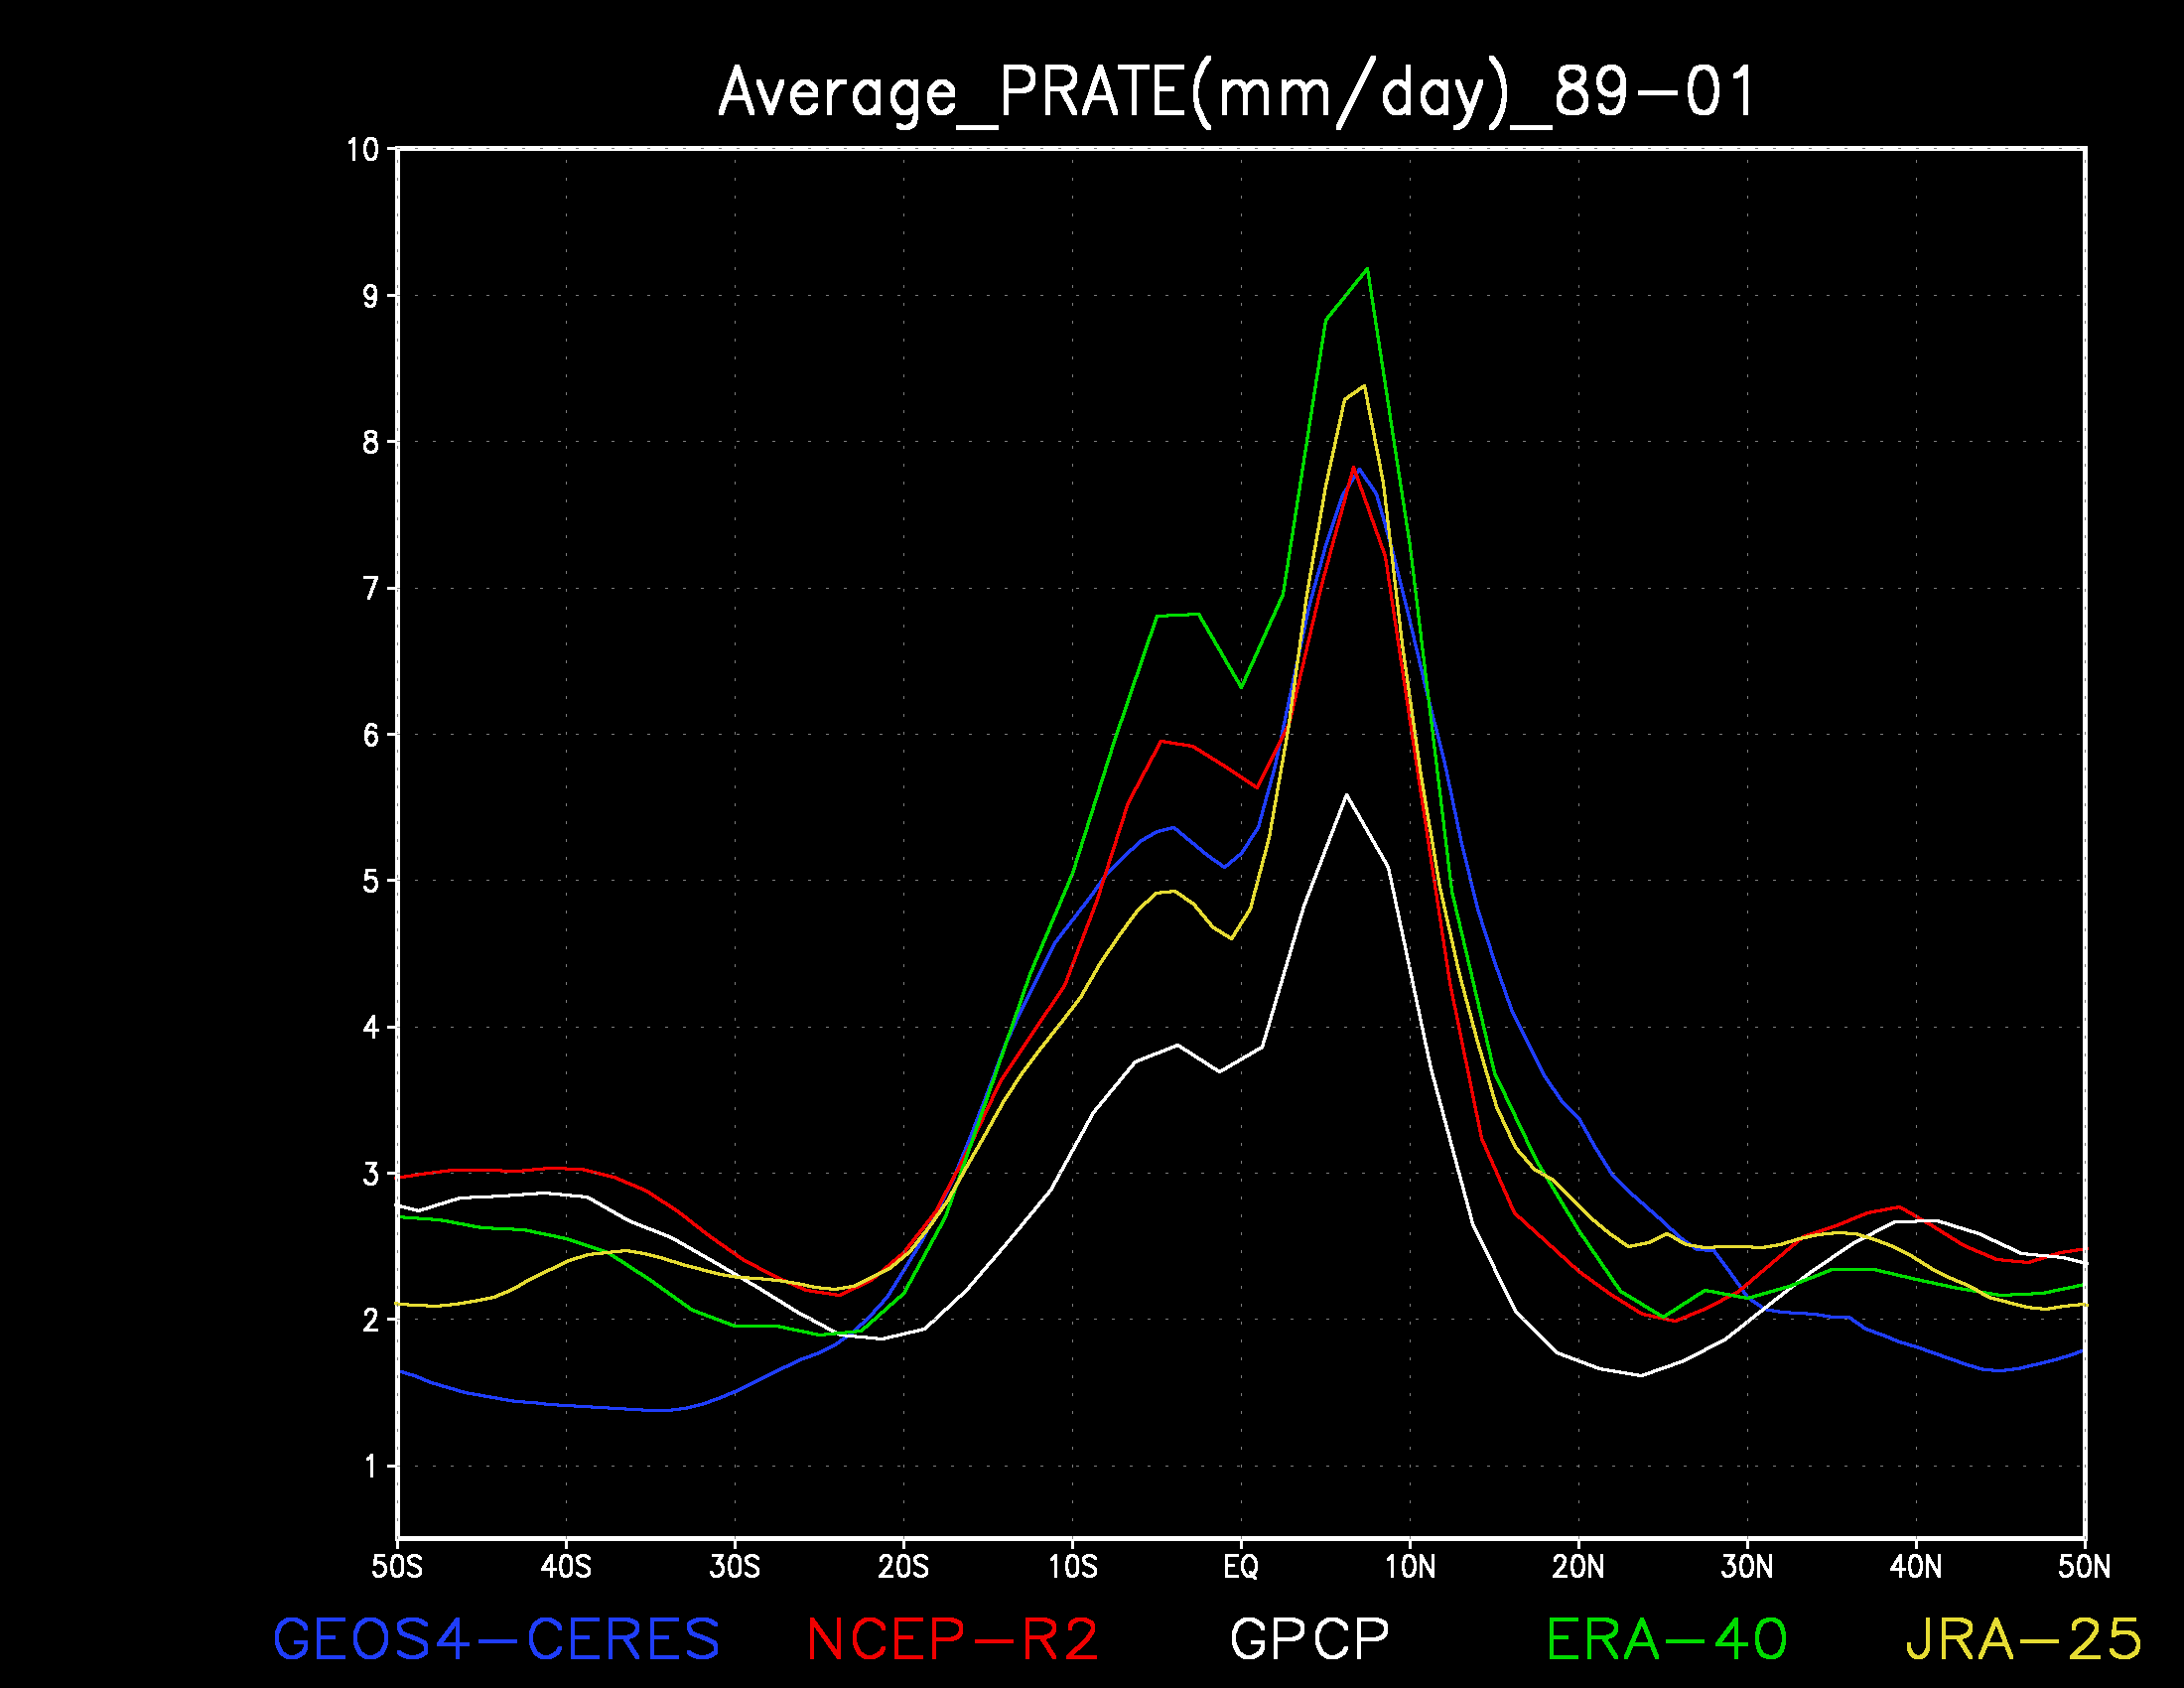This screenshot has width=2184, height=1688.
Task: Click the green ERA-40 legend label
Action: click(1667, 1640)
